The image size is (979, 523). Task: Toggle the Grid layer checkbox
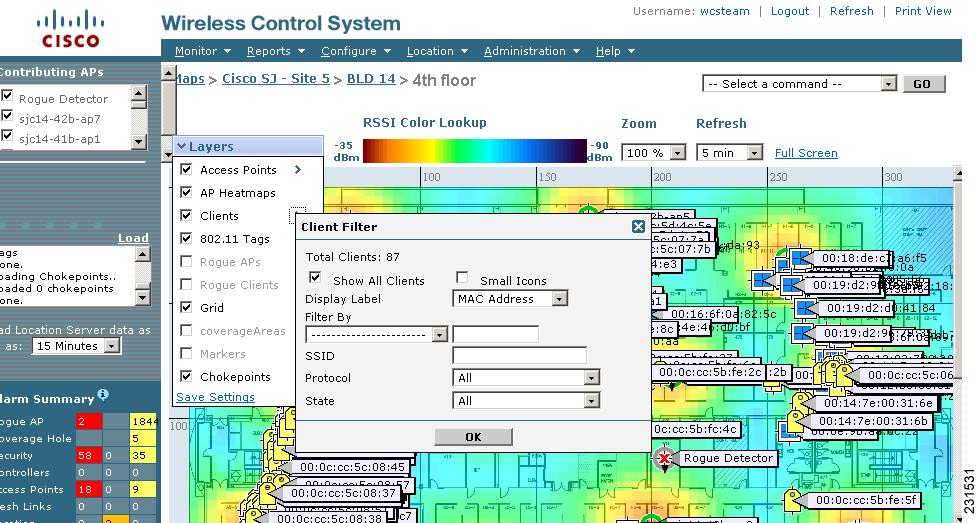pyautogui.click(x=186, y=307)
